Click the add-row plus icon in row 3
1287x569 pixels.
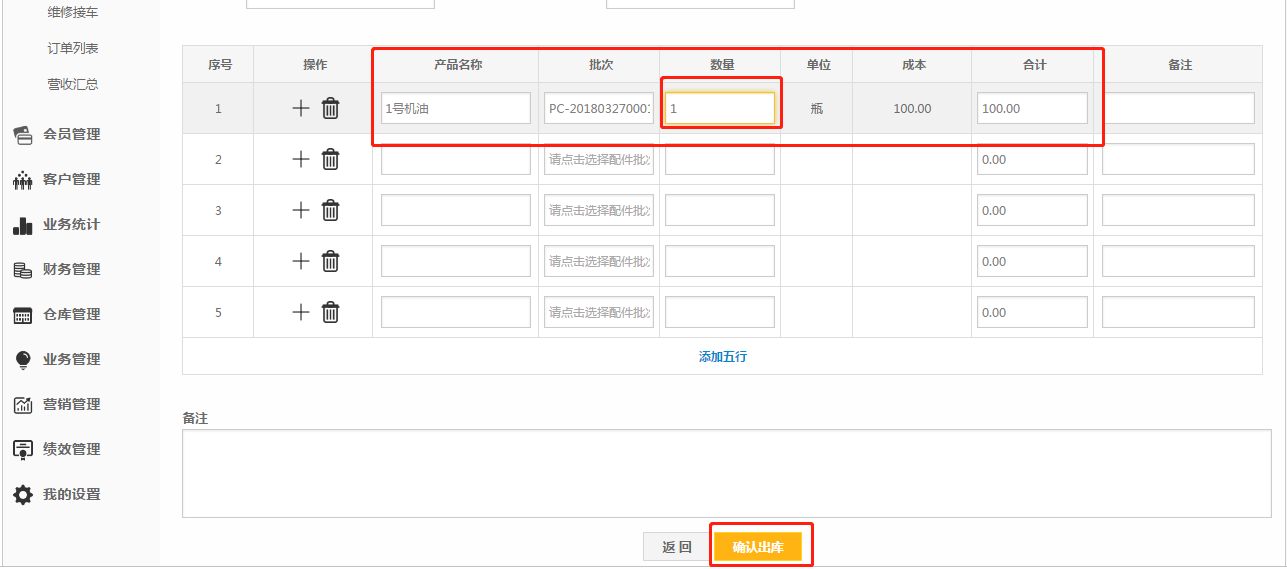(300, 210)
